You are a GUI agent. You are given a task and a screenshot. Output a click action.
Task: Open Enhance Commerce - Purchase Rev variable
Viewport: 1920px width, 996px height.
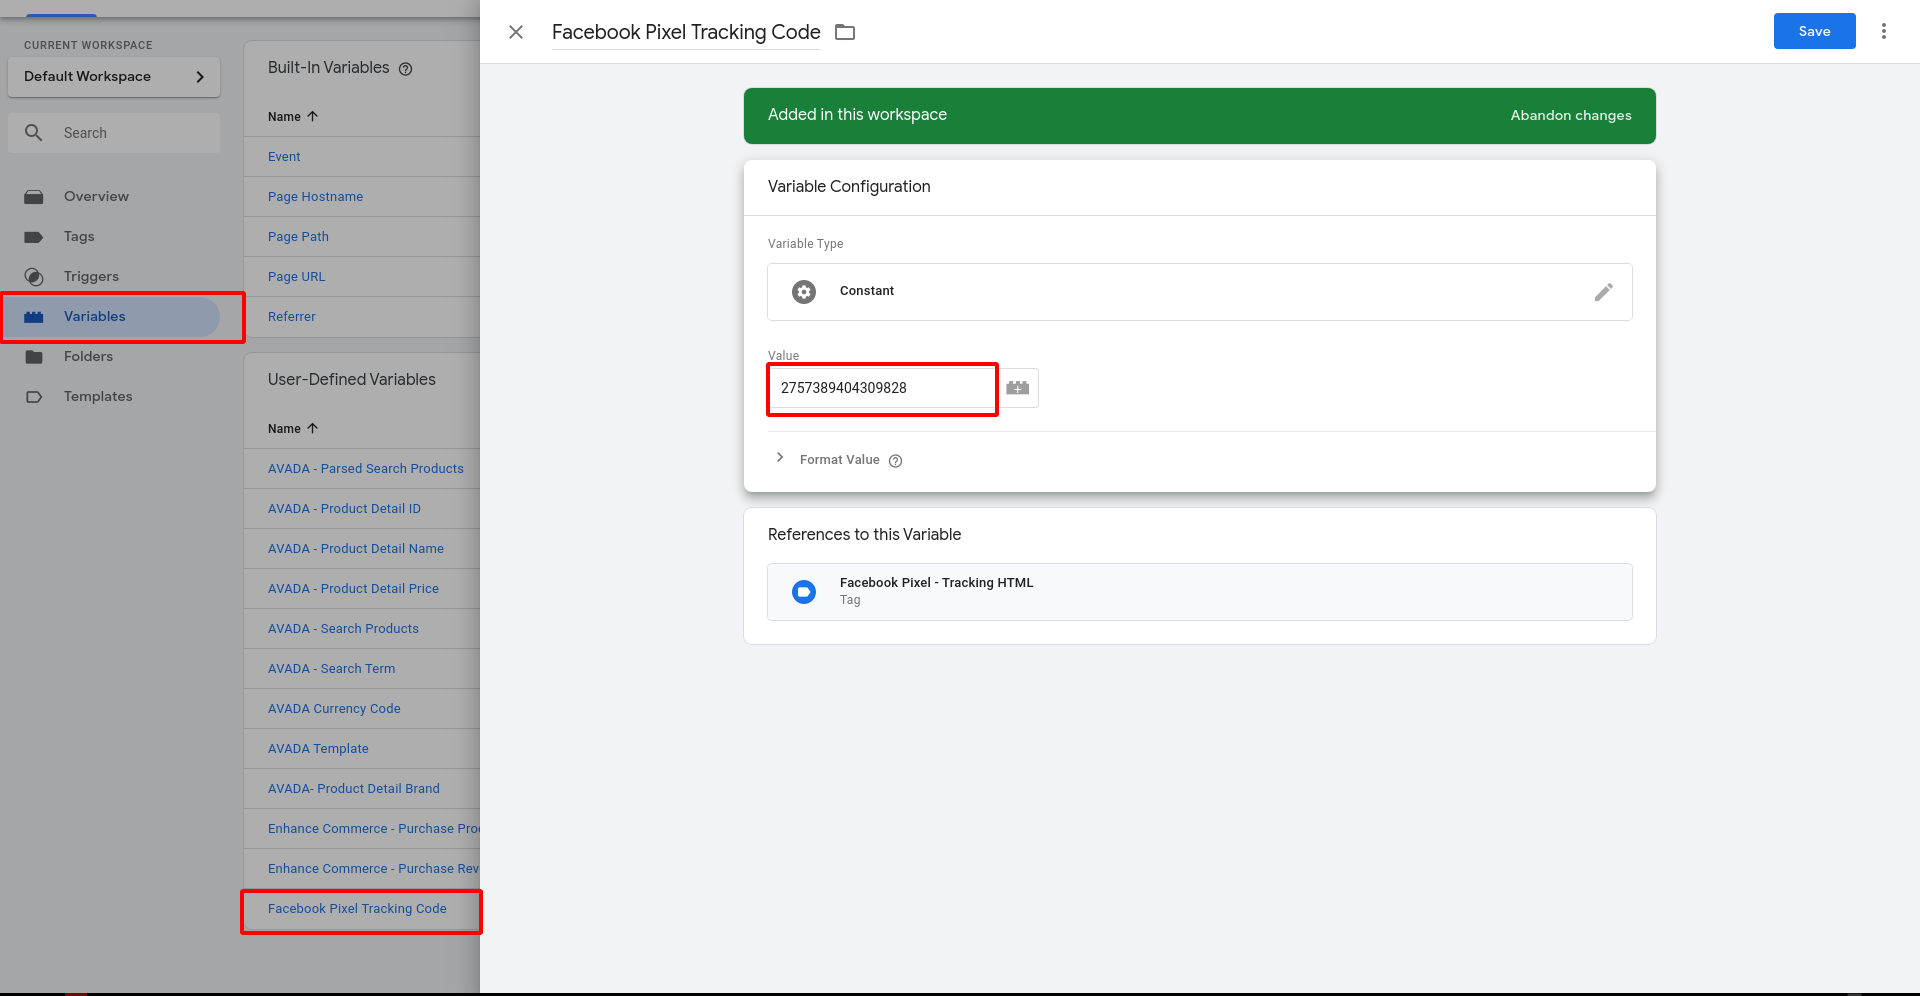(x=374, y=869)
